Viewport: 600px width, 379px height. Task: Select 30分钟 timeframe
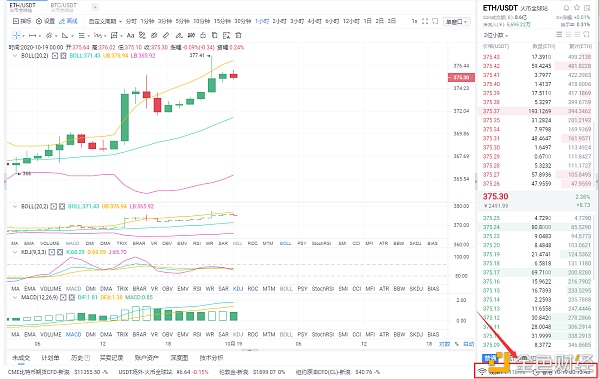pos(243,21)
